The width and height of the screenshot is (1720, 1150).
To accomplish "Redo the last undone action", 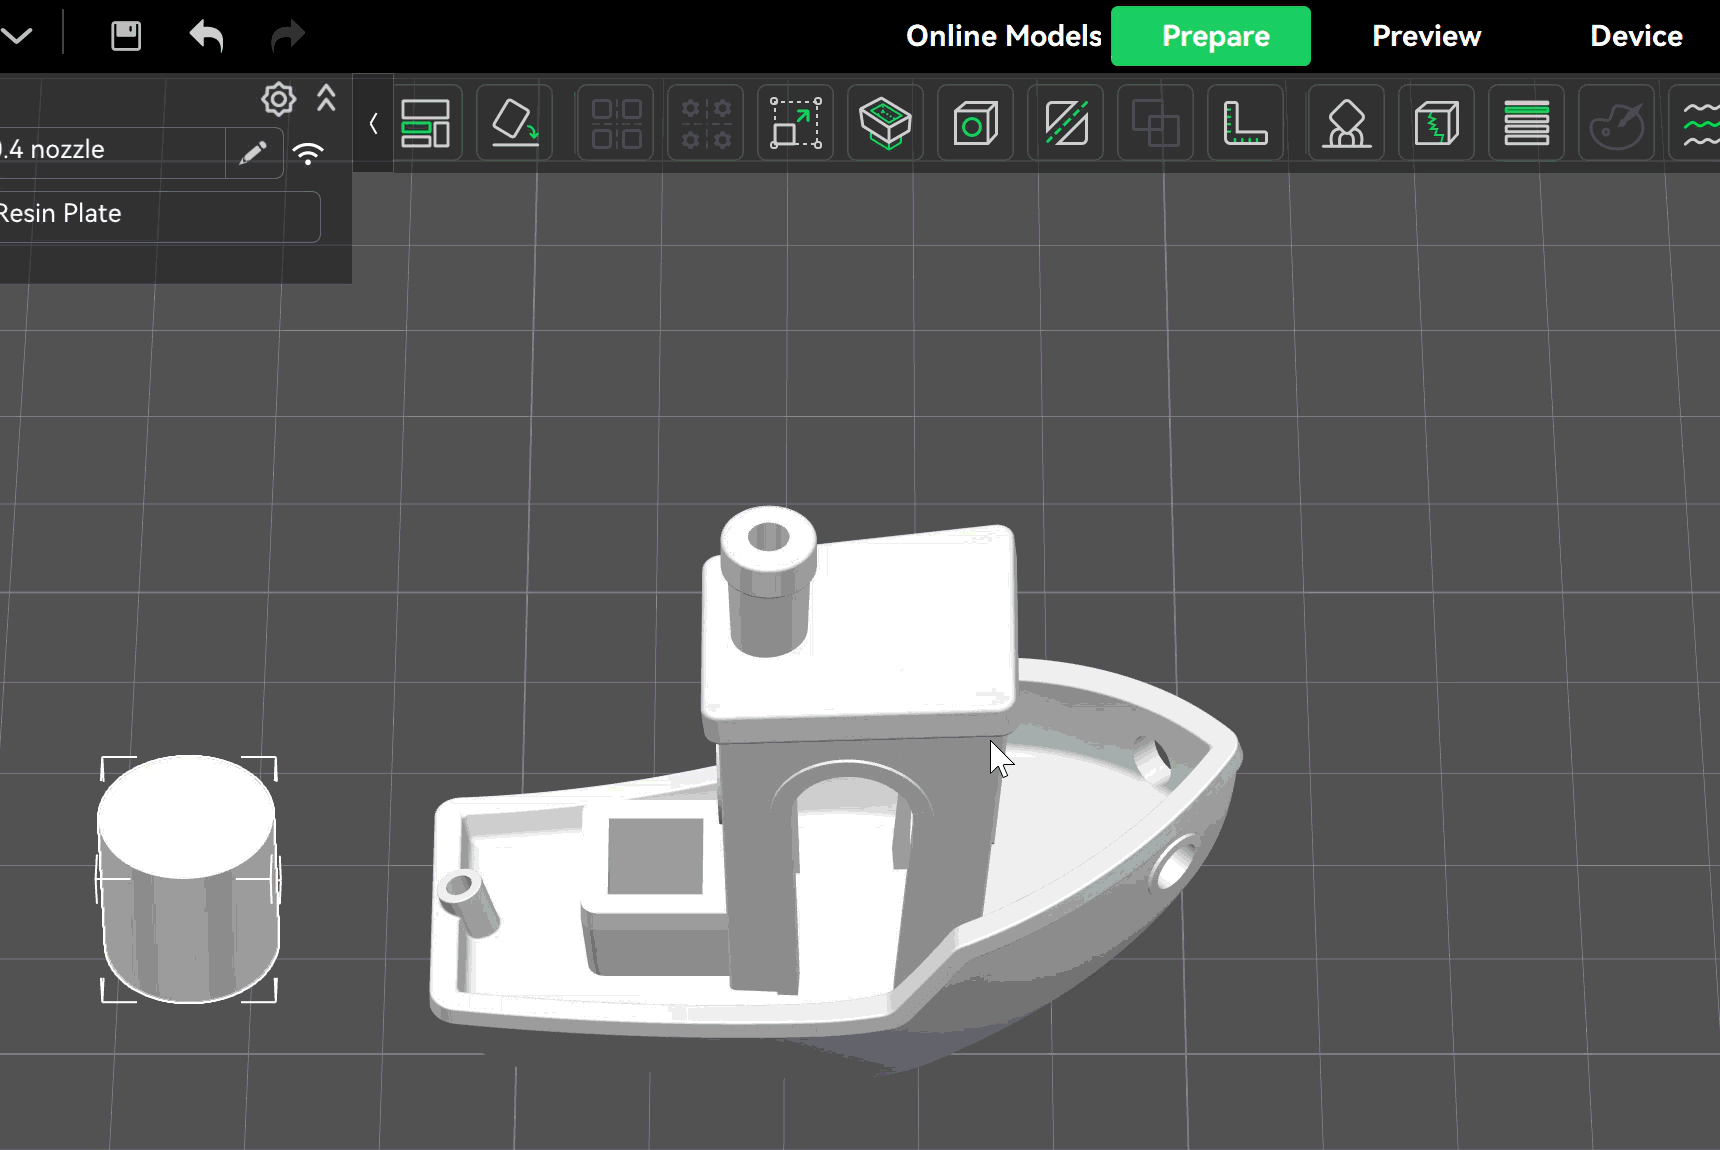I will click(288, 36).
